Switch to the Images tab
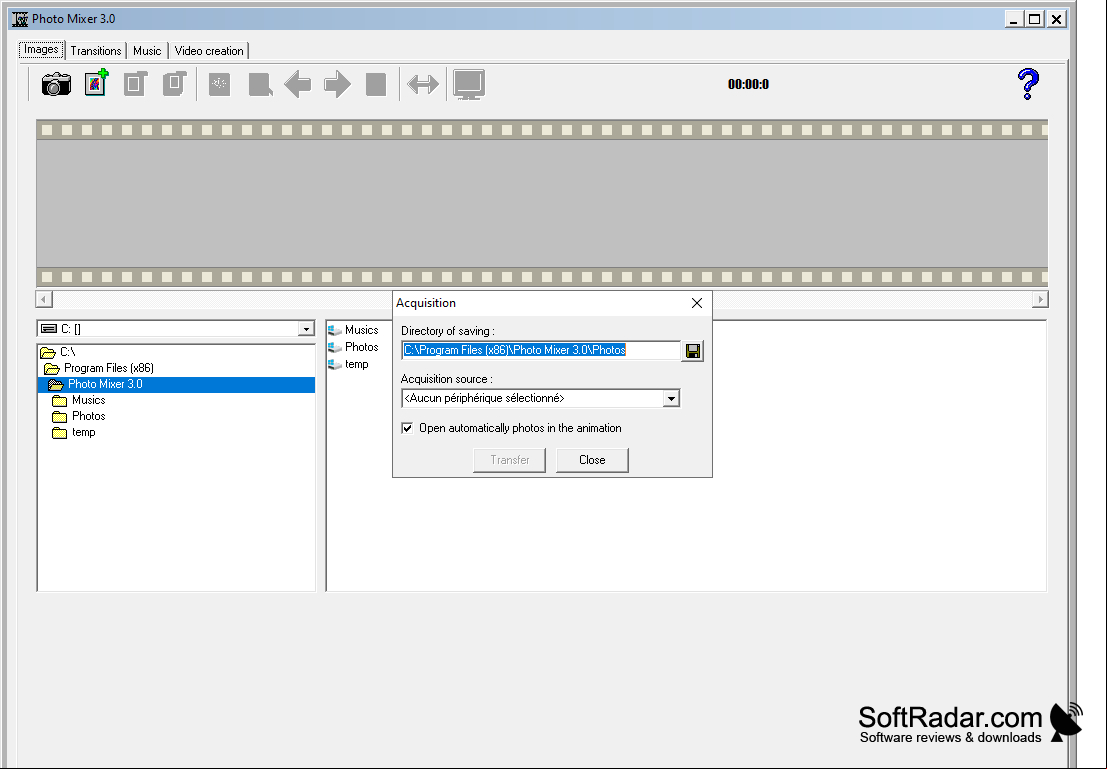 (41, 49)
